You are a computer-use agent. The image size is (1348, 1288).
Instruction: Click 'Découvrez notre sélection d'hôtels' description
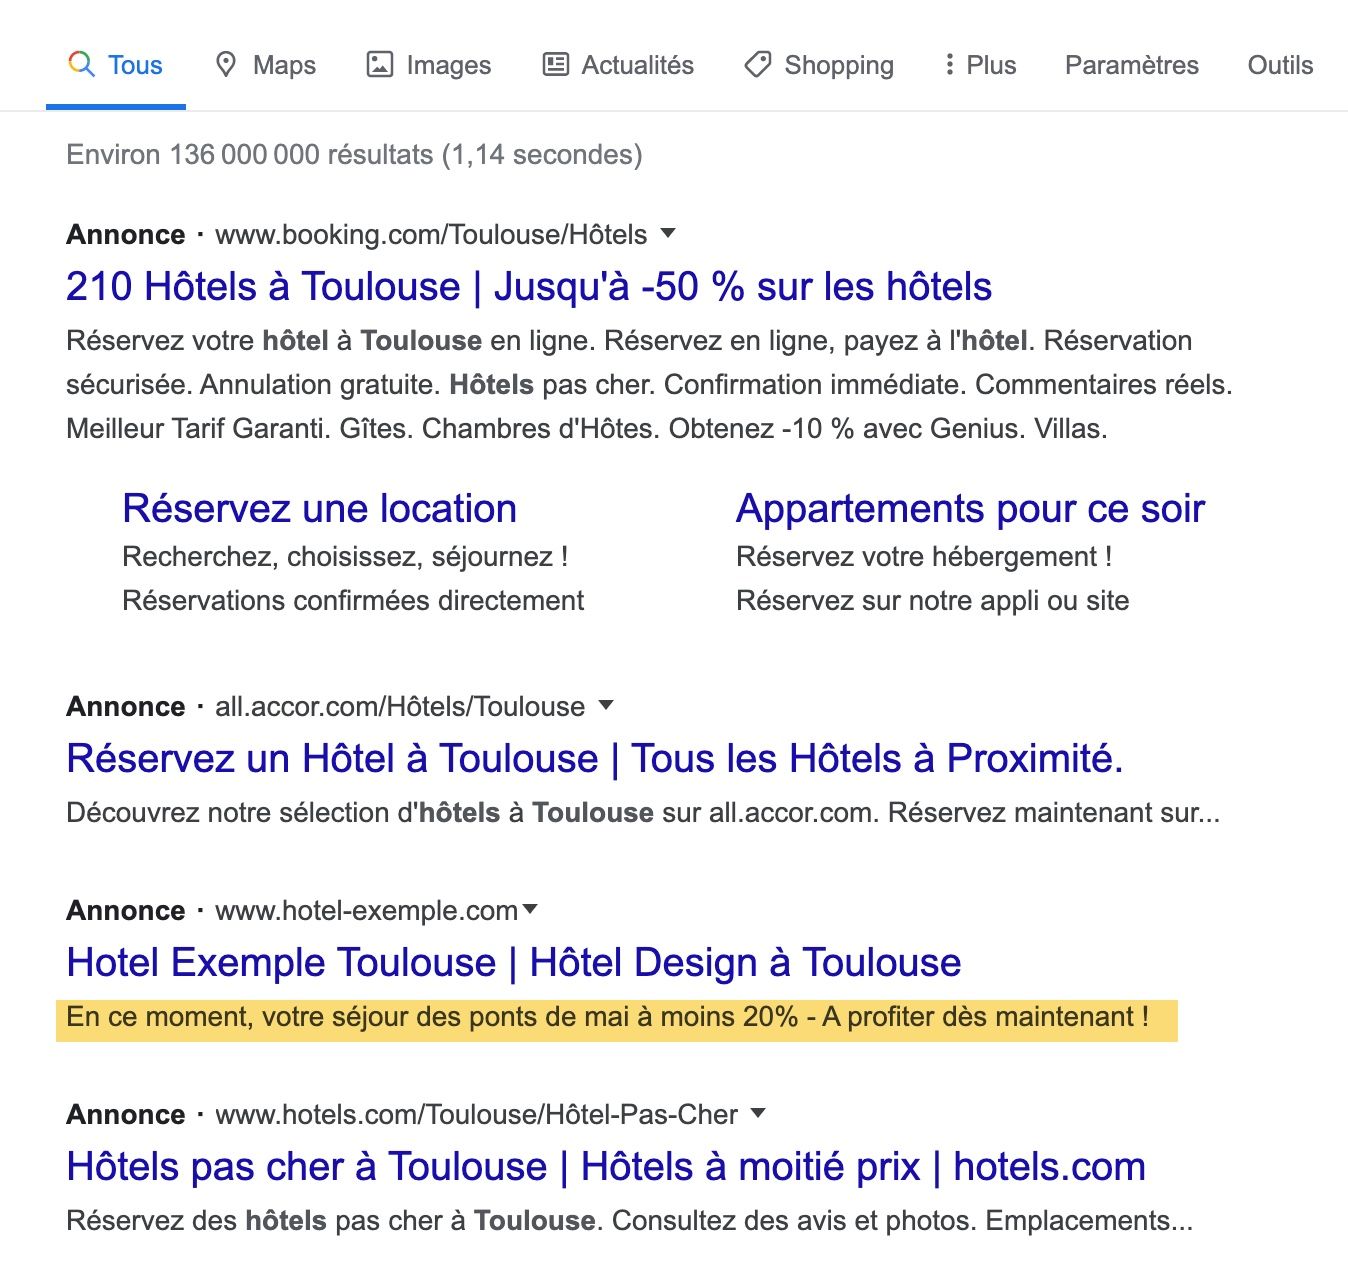[x=643, y=813]
